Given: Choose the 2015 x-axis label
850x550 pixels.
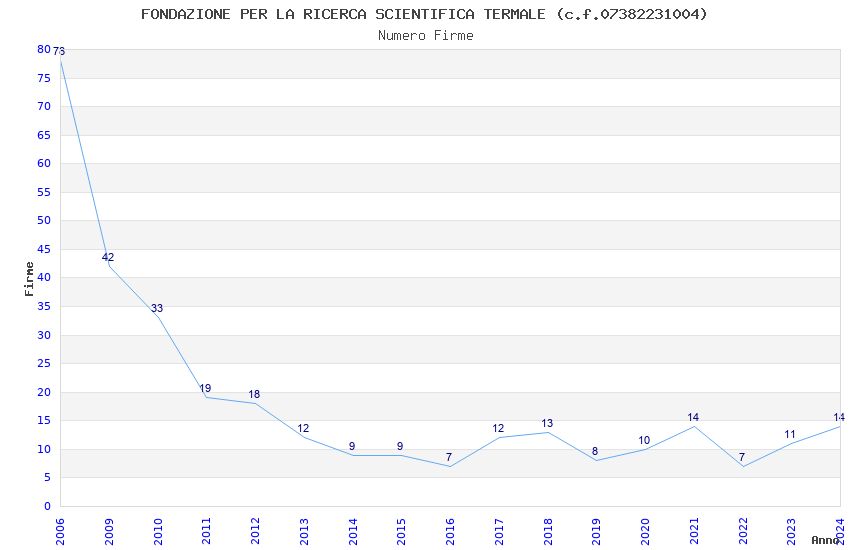Looking at the screenshot, I should pos(401,531).
